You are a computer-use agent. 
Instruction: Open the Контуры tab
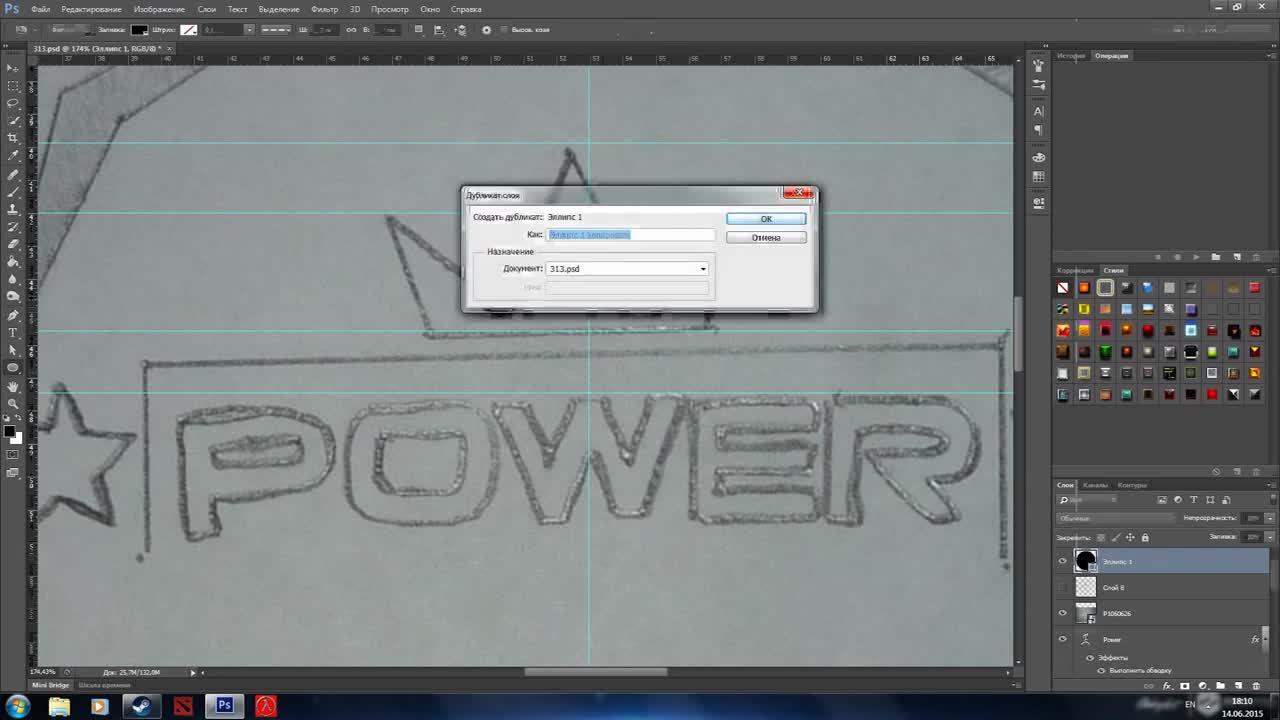1132,485
